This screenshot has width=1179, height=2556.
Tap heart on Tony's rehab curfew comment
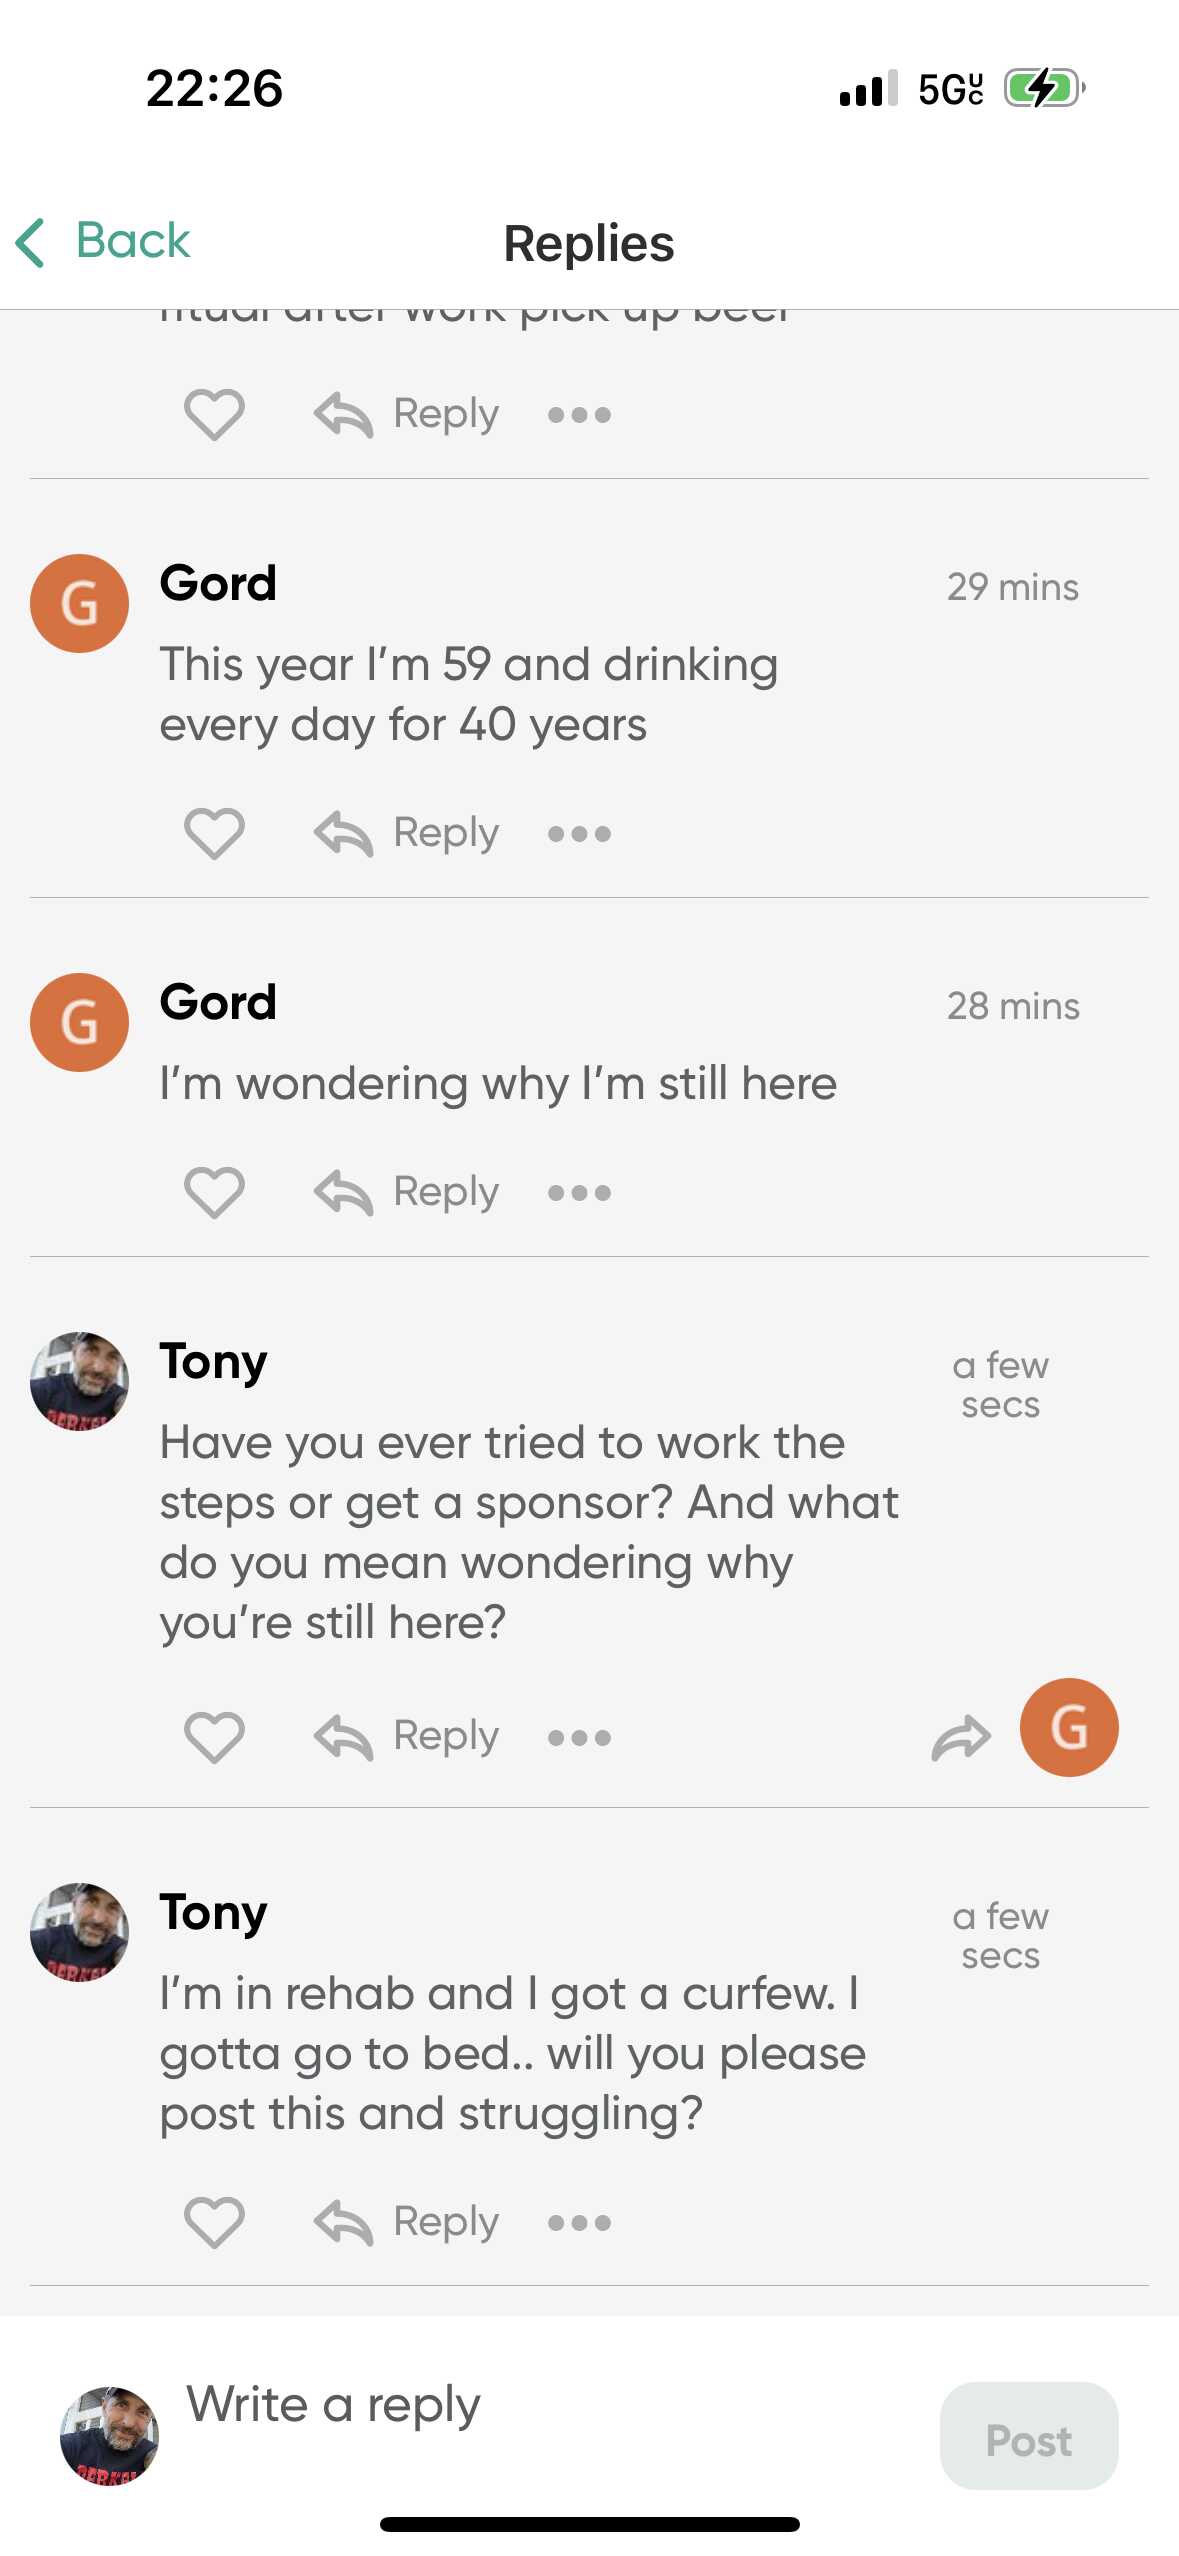pos(214,2222)
